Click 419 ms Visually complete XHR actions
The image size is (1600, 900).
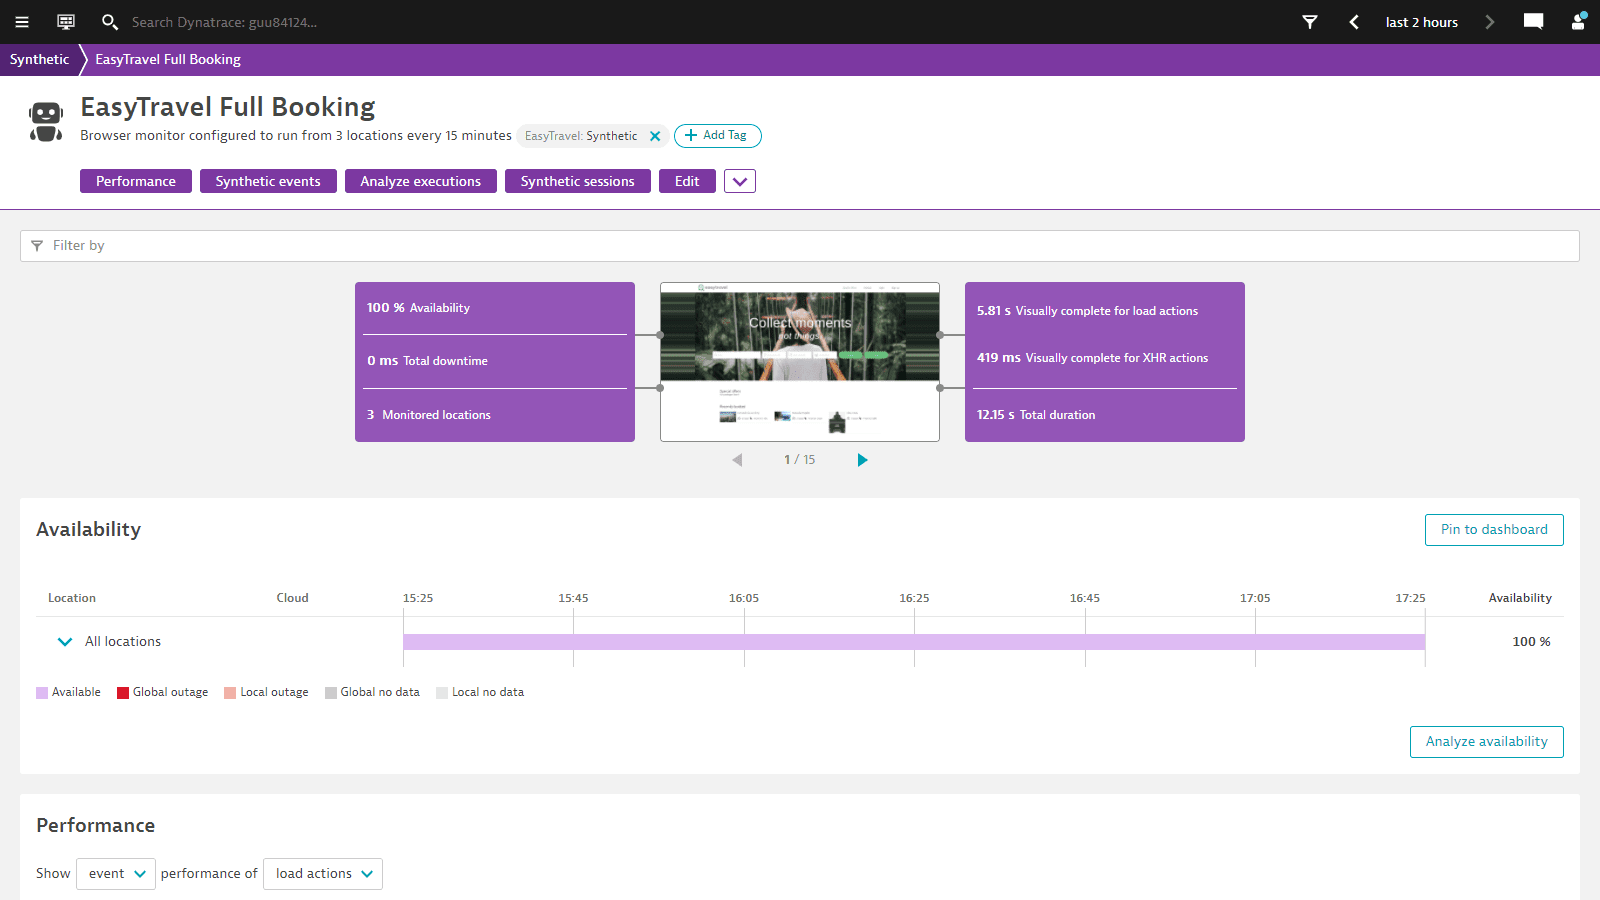click(x=1092, y=358)
